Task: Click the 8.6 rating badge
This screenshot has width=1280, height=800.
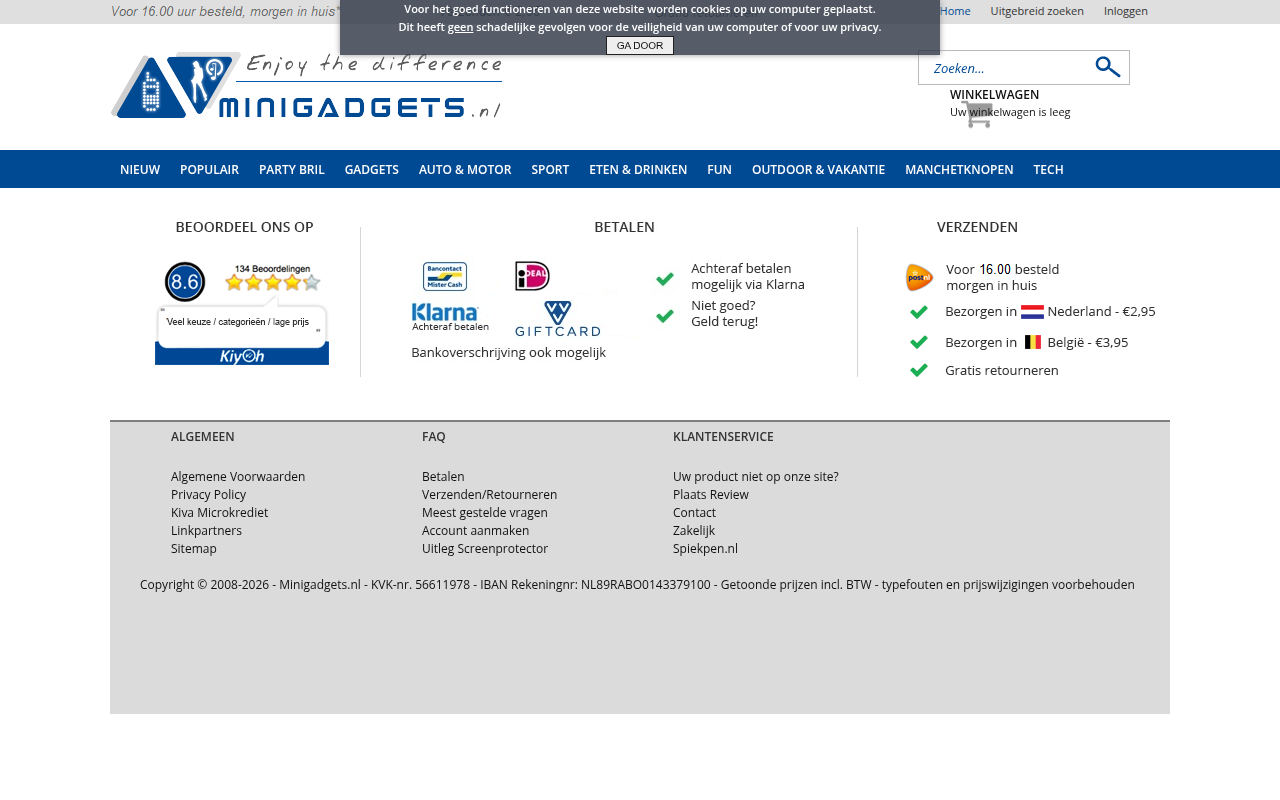Action: (x=185, y=282)
